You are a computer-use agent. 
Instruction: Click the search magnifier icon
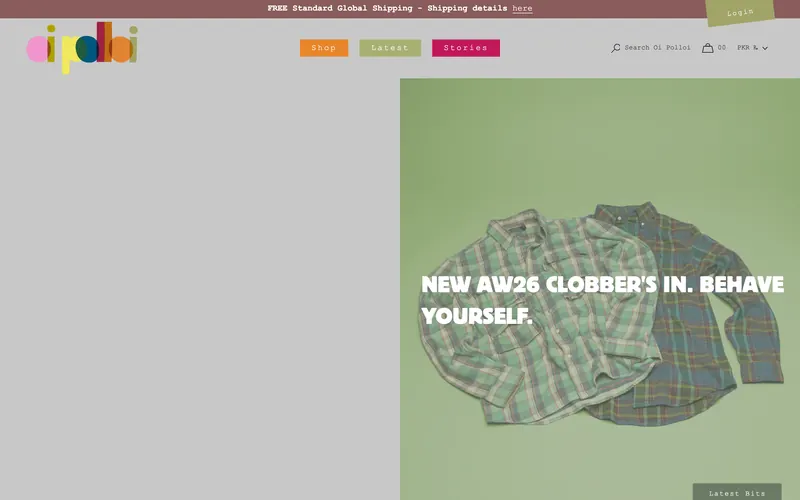(616, 48)
